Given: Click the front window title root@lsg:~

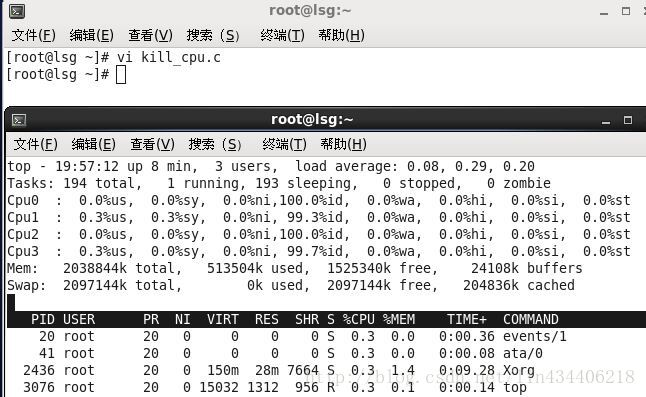Looking at the screenshot, I should click(312, 119).
